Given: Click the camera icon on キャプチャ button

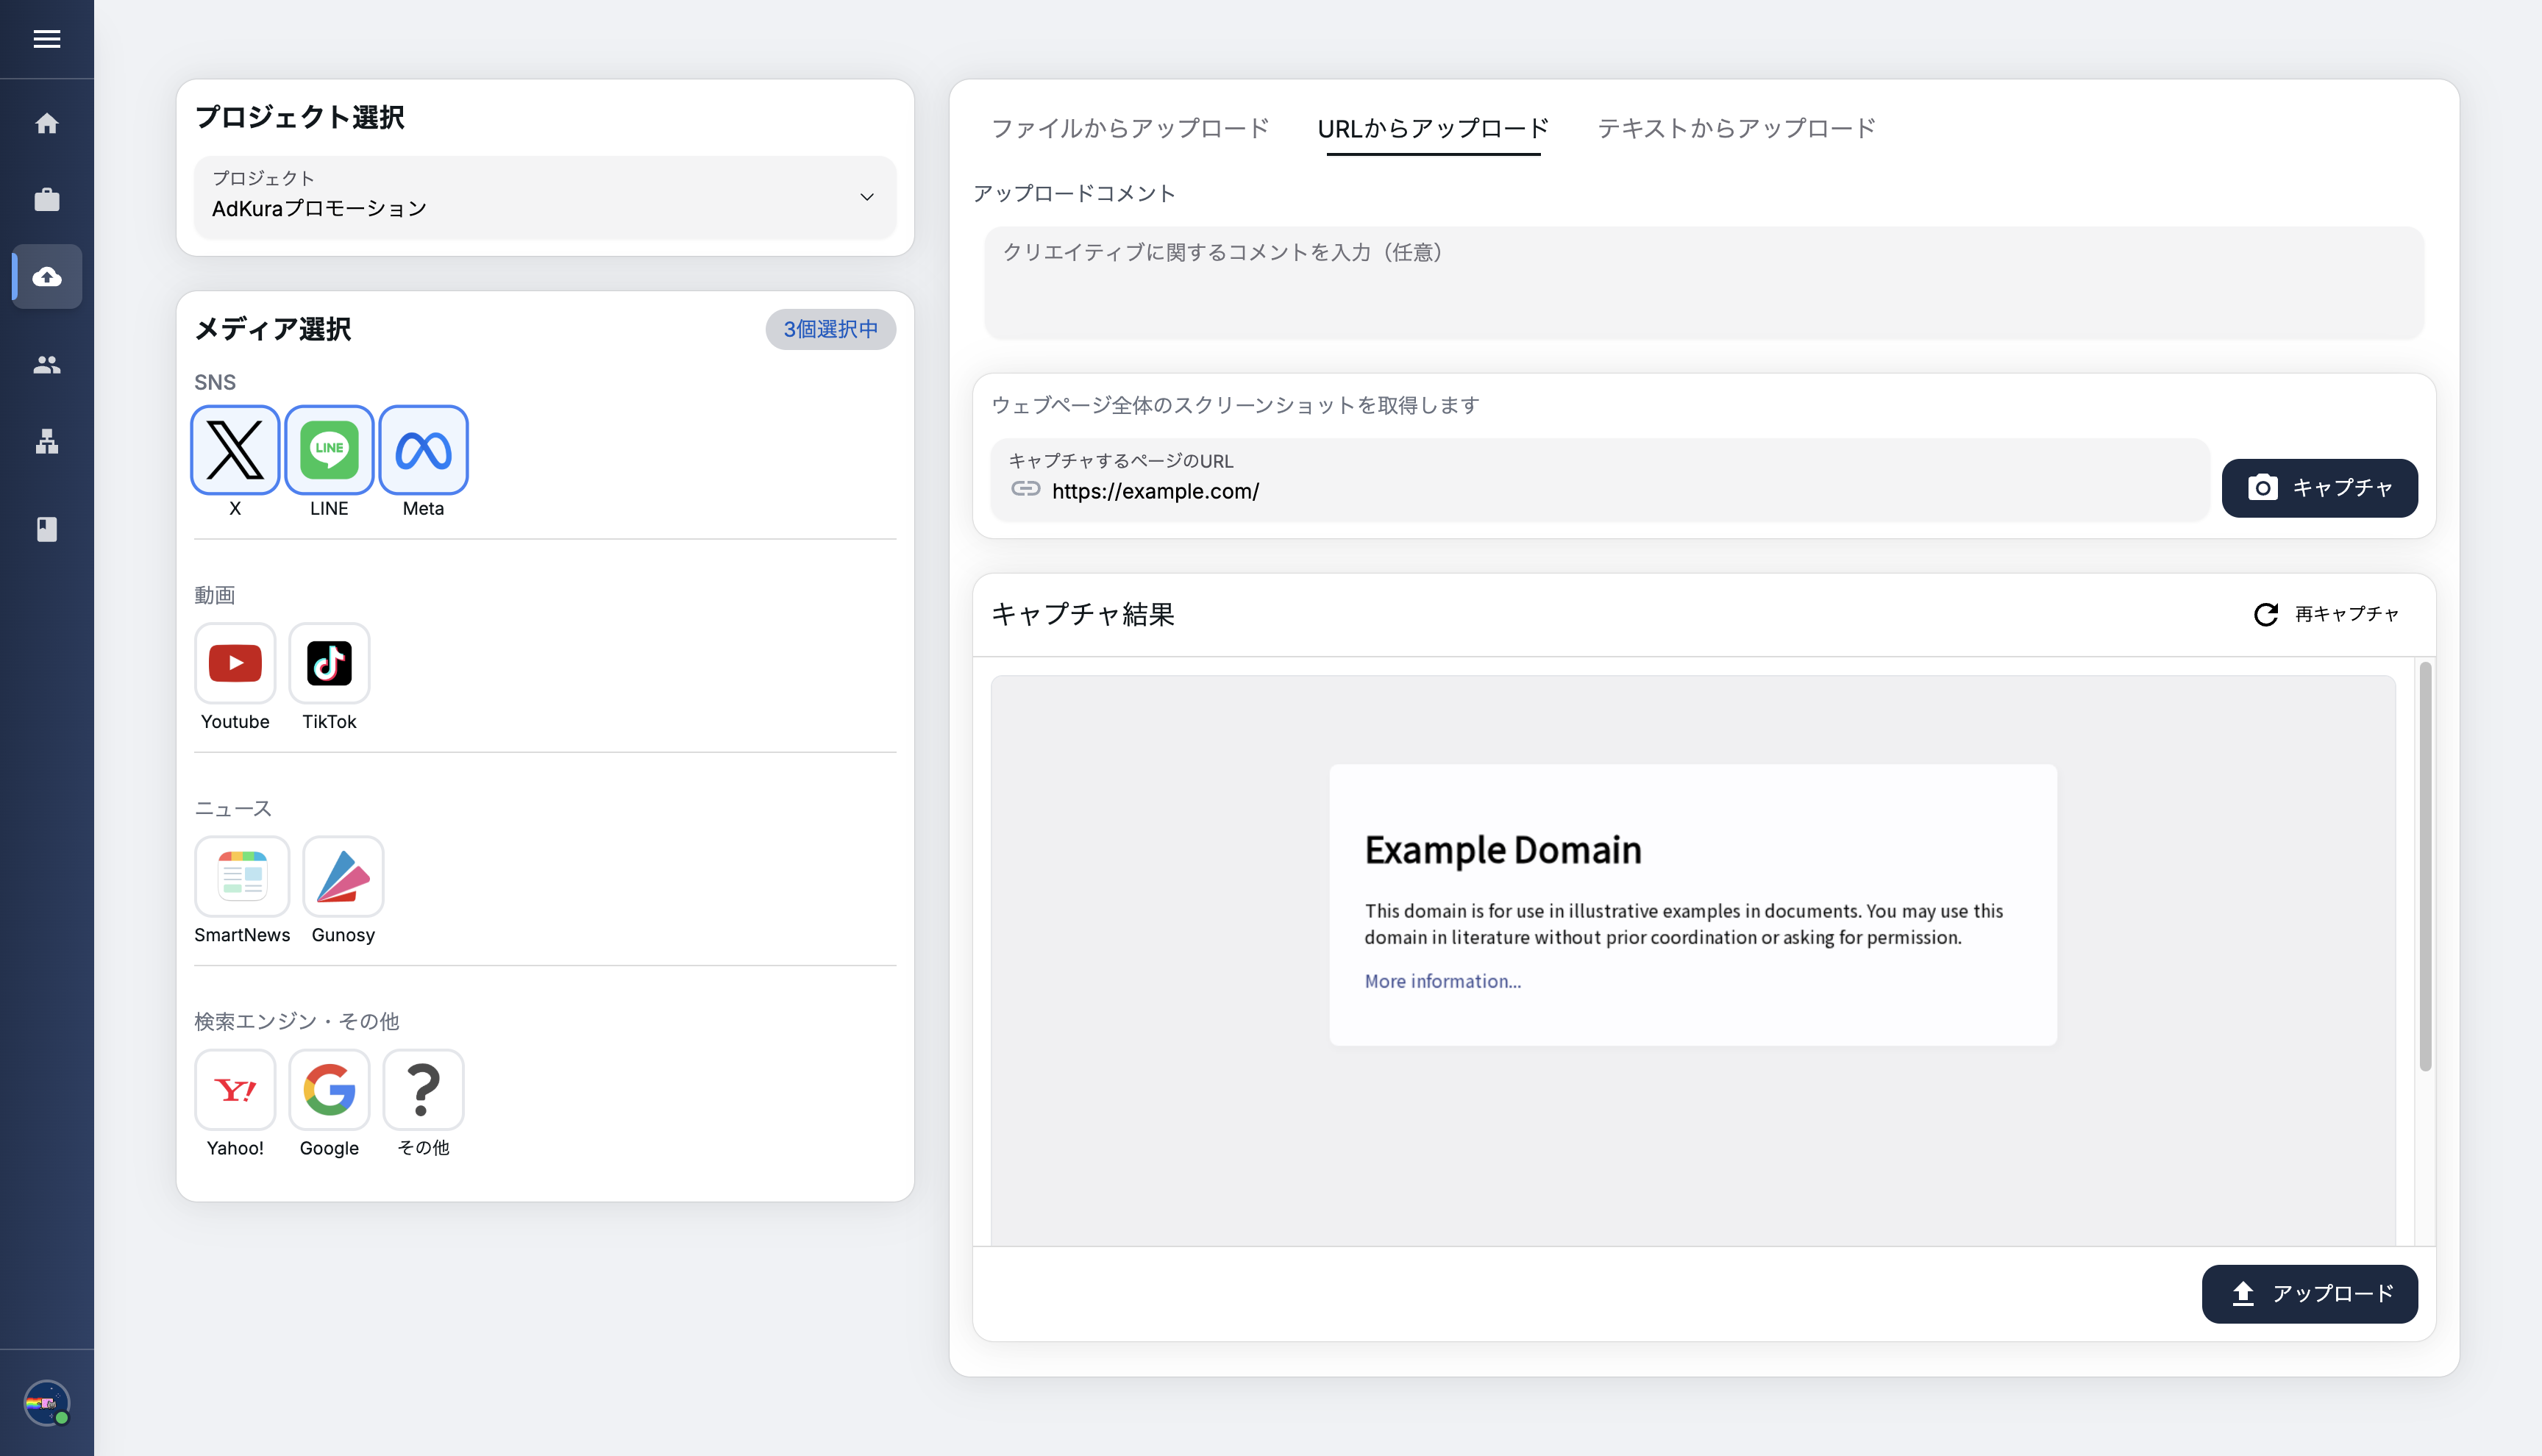Looking at the screenshot, I should coord(2264,488).
